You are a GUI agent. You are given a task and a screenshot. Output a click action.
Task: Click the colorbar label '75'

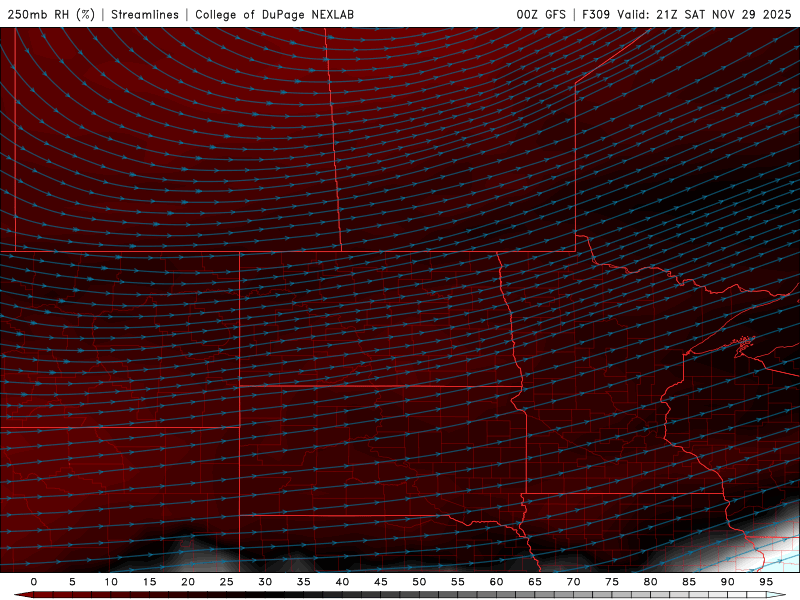click(612, 582)
